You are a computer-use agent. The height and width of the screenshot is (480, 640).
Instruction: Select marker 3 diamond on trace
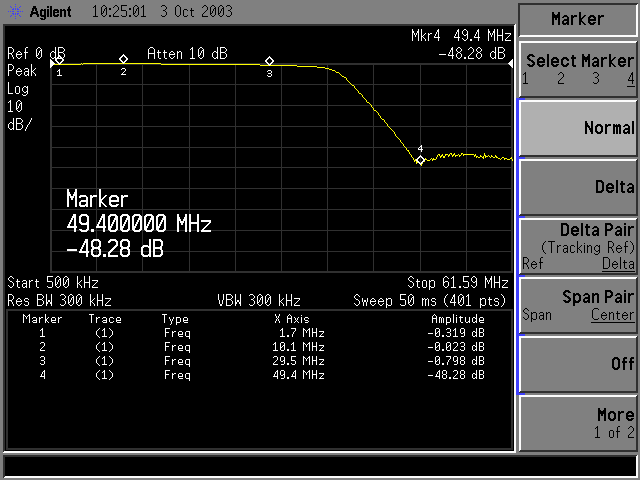269,61
